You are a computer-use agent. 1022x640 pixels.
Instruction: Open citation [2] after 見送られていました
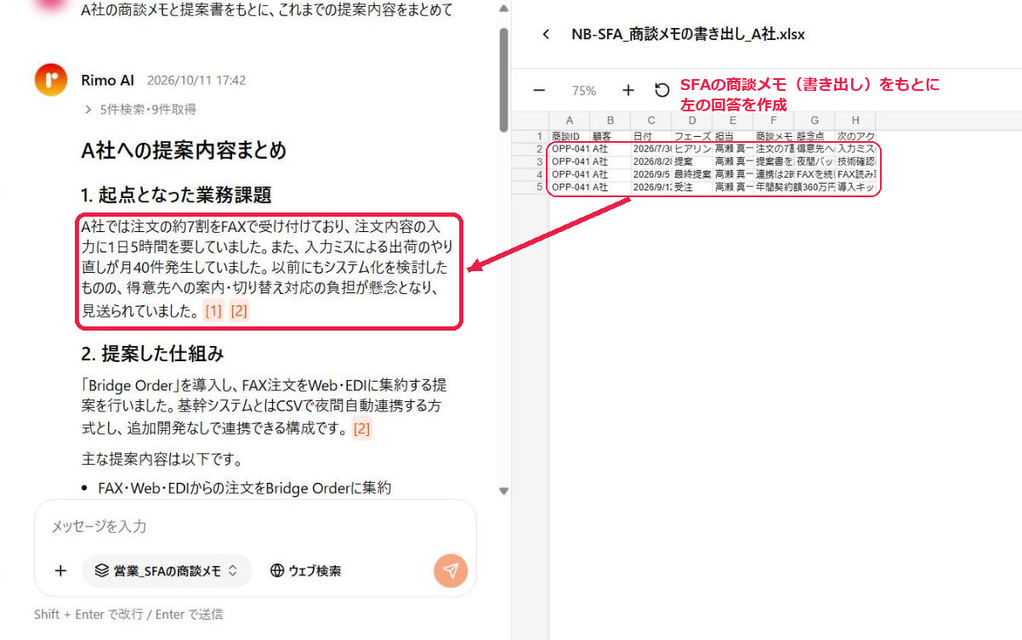239,311
